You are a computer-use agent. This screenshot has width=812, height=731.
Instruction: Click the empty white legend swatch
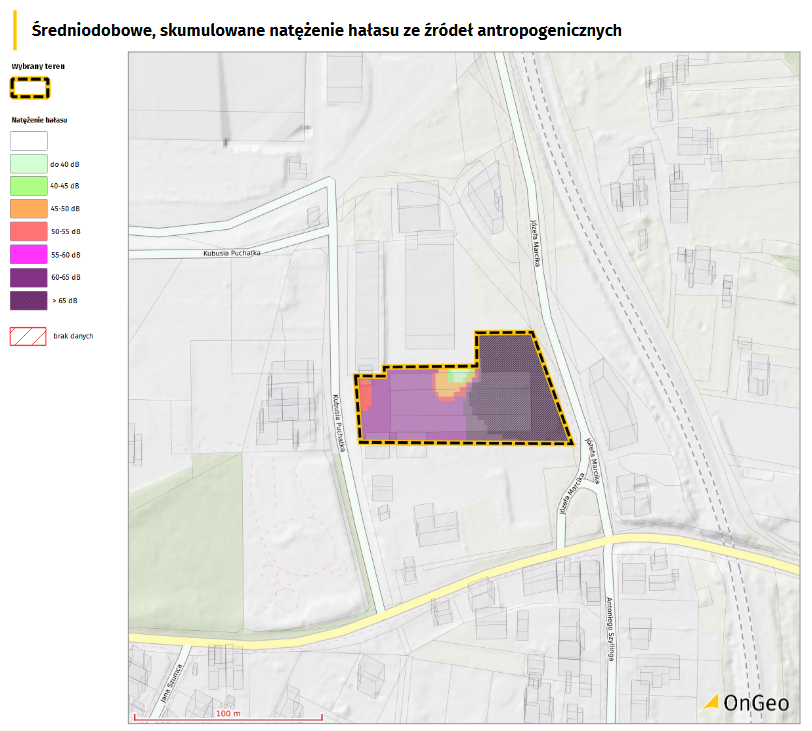point(29,141)
